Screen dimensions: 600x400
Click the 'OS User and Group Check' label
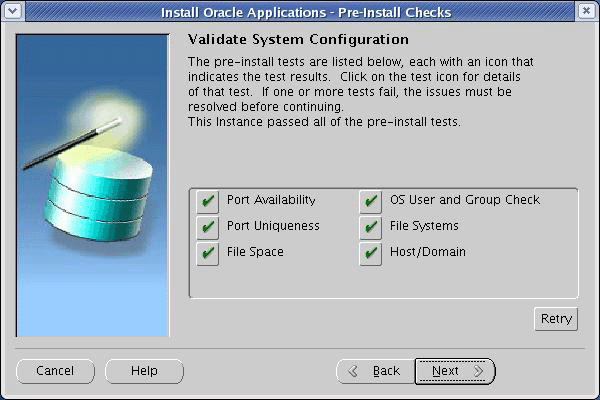465,200
